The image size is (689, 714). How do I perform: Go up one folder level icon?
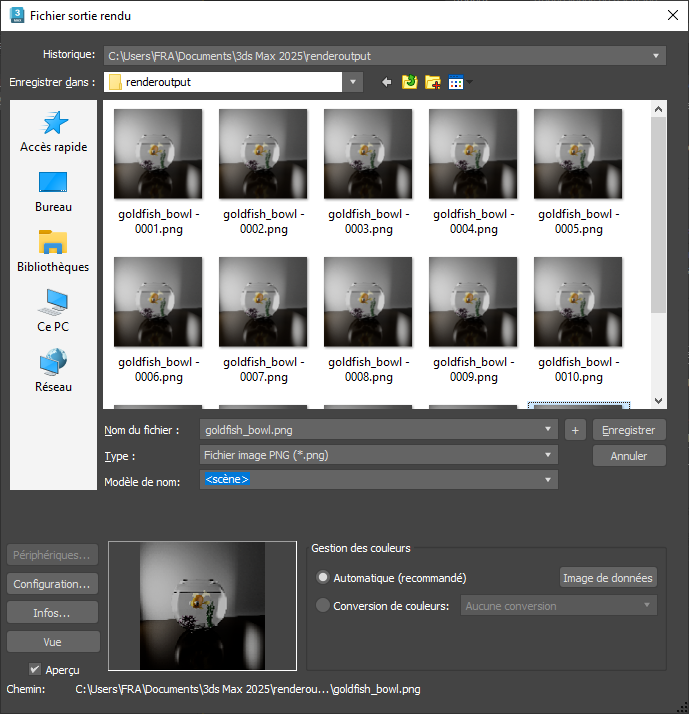(x=409, y=82)
